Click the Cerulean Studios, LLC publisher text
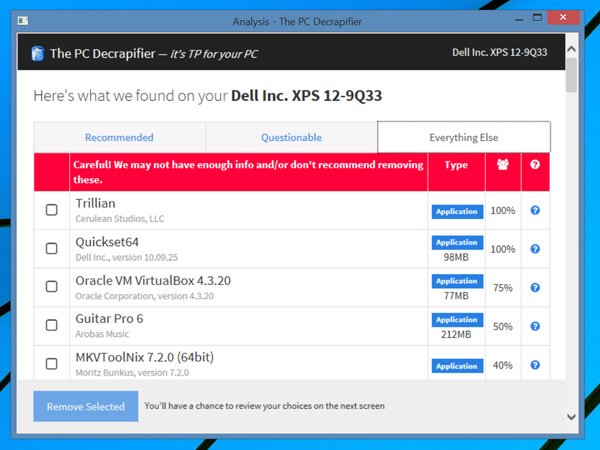 (x=120, y=219)
